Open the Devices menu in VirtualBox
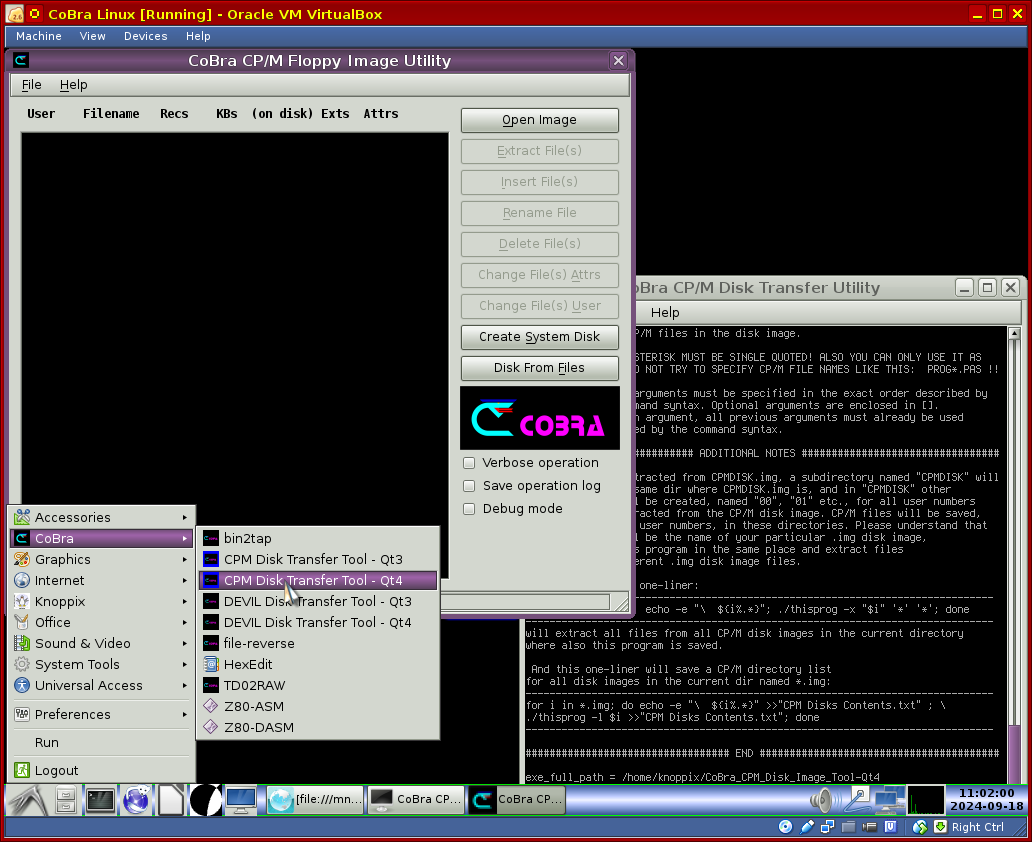Screen dimensions: 1032x842 (145, 36)
